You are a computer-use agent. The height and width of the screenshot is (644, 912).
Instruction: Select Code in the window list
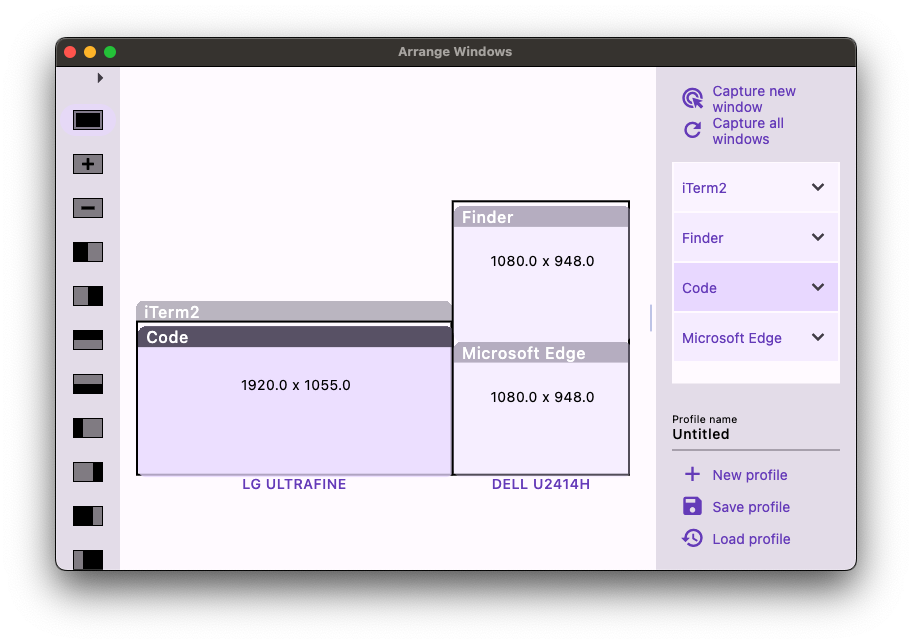pos(756,288)
